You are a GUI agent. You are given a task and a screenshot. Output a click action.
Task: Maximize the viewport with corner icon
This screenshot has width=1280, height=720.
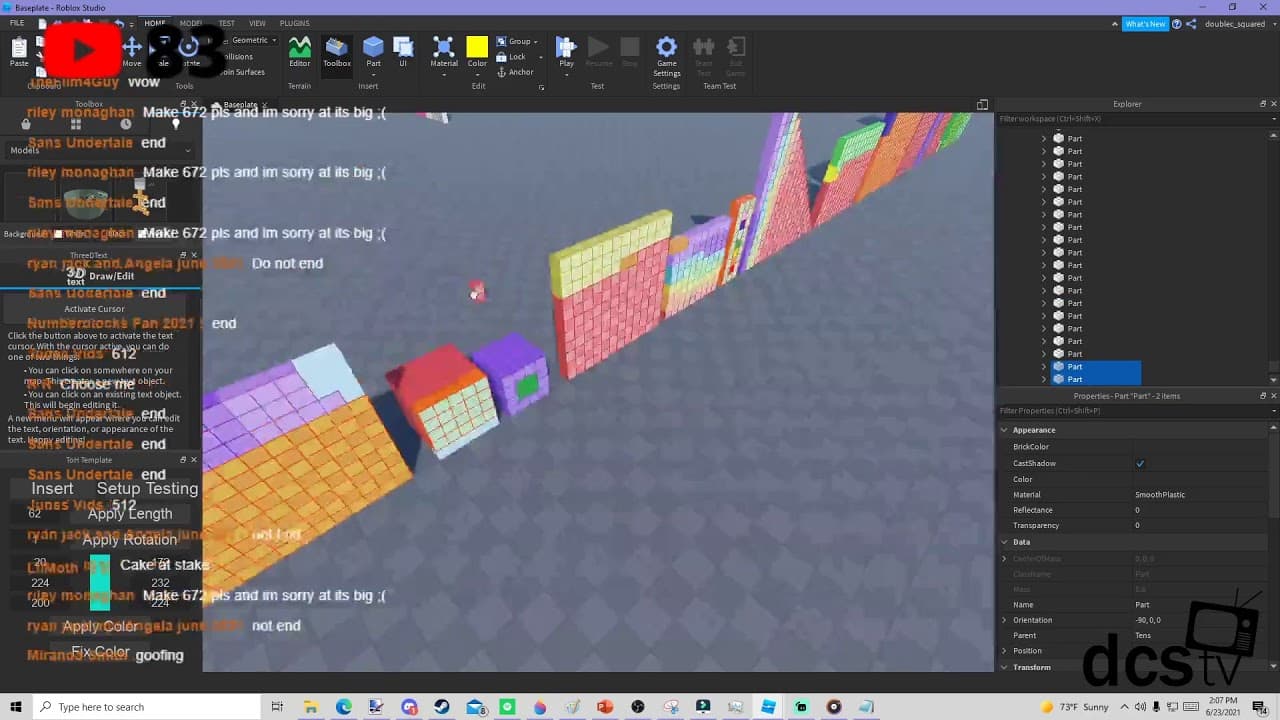tap(982, 105)
